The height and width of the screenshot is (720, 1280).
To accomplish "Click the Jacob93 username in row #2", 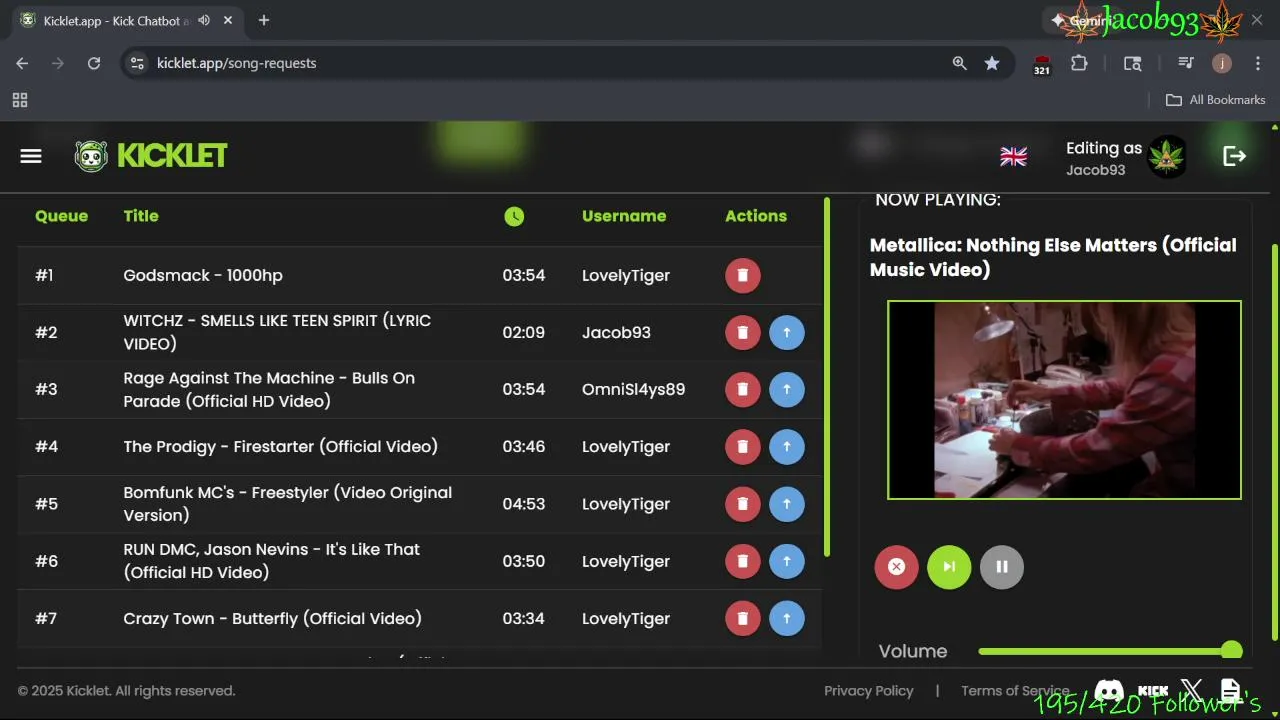I will pyautogui.click(x=616, y=332).
